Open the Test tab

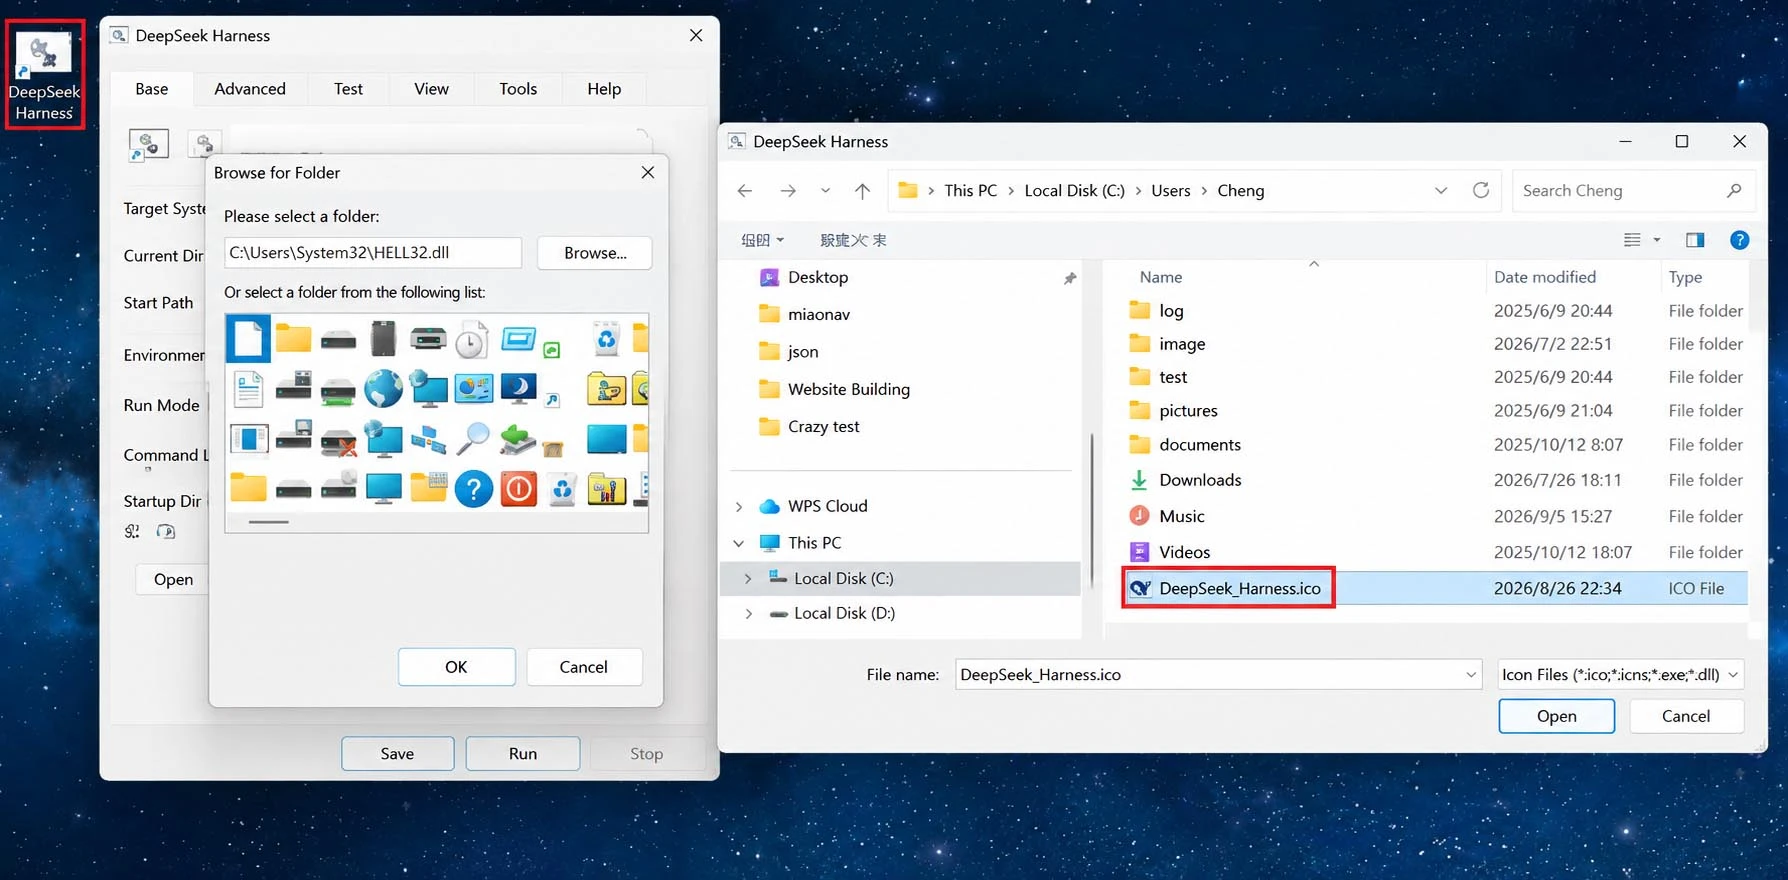click(x=348, y=89)
